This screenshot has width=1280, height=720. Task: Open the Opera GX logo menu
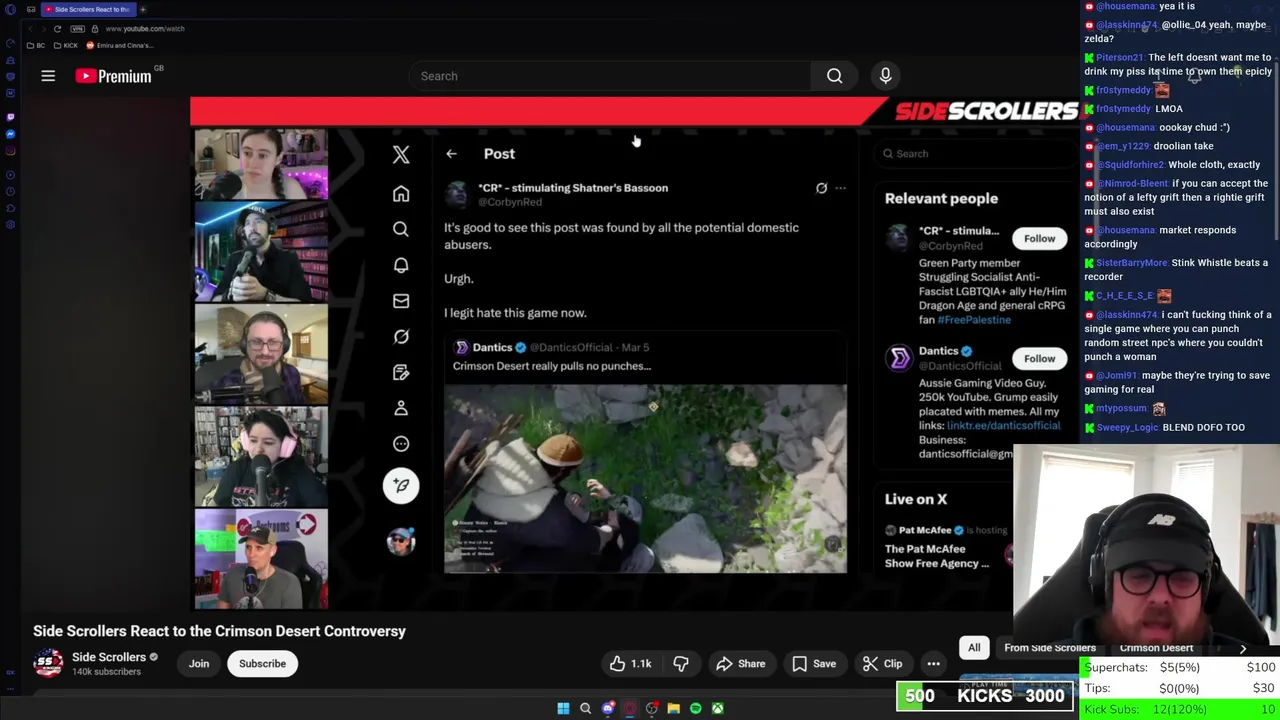point(10,9)
